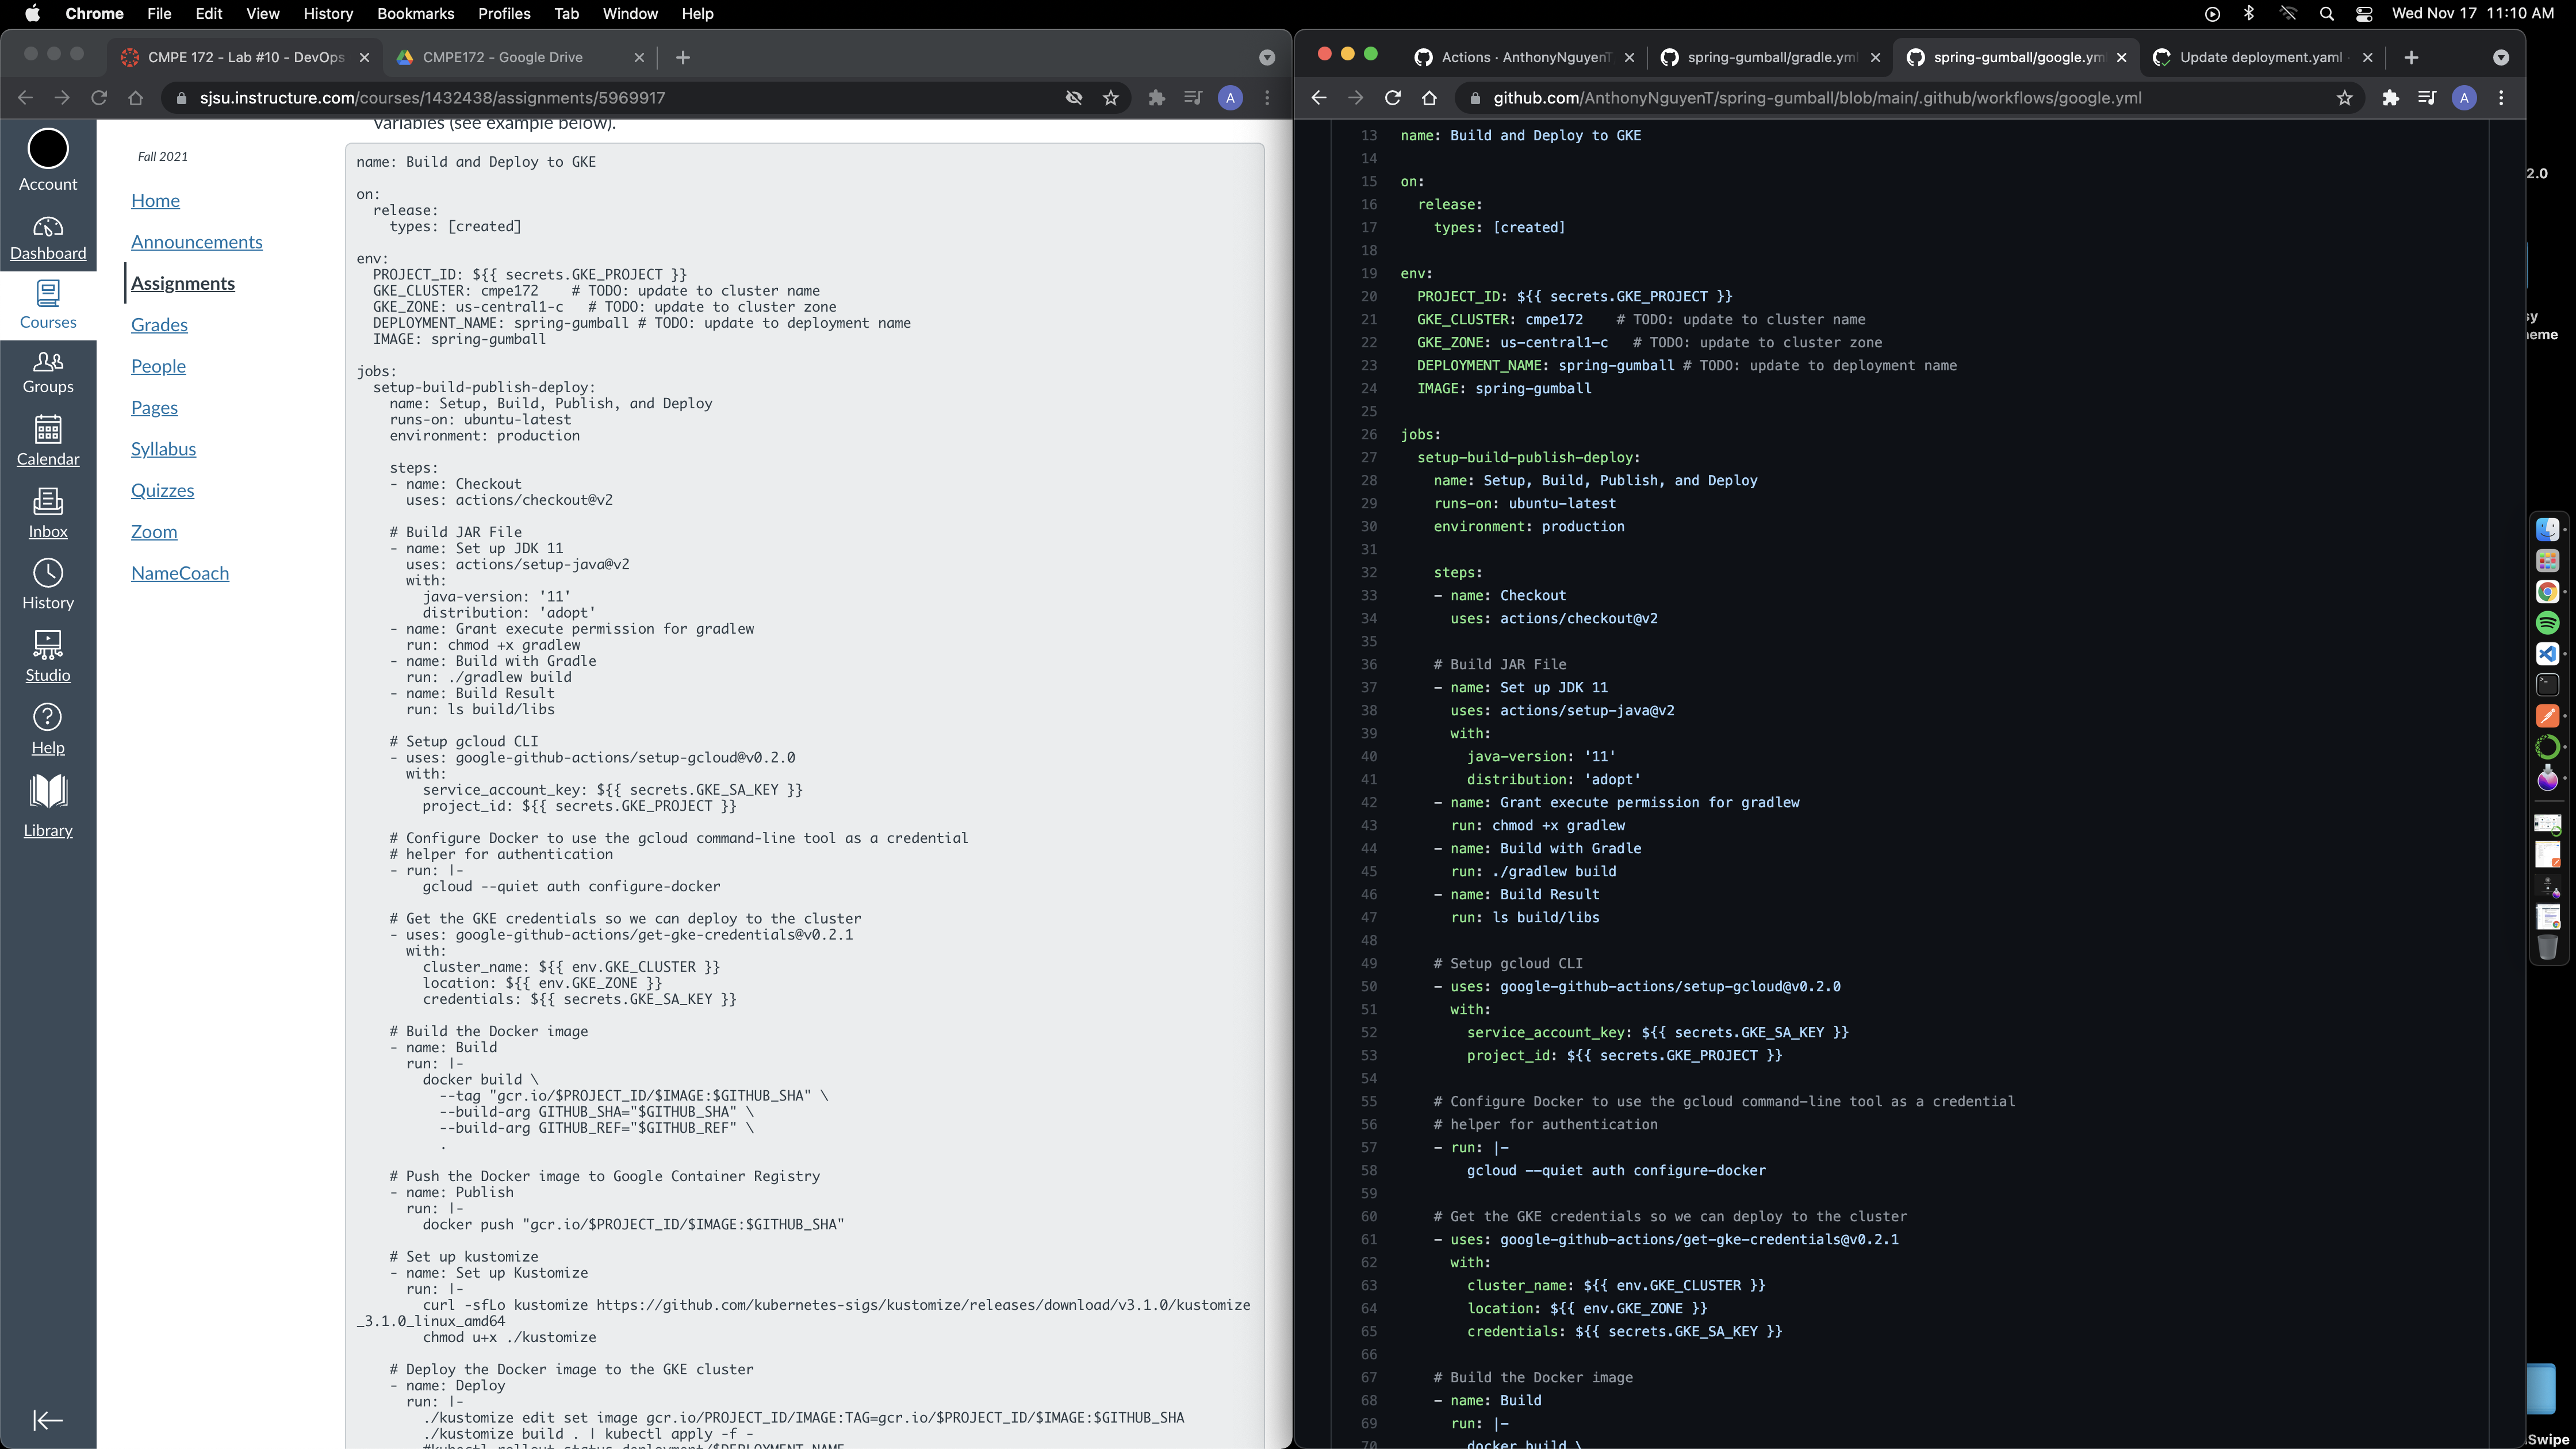Click the GitHub address bar URL field

point(1816,98)
